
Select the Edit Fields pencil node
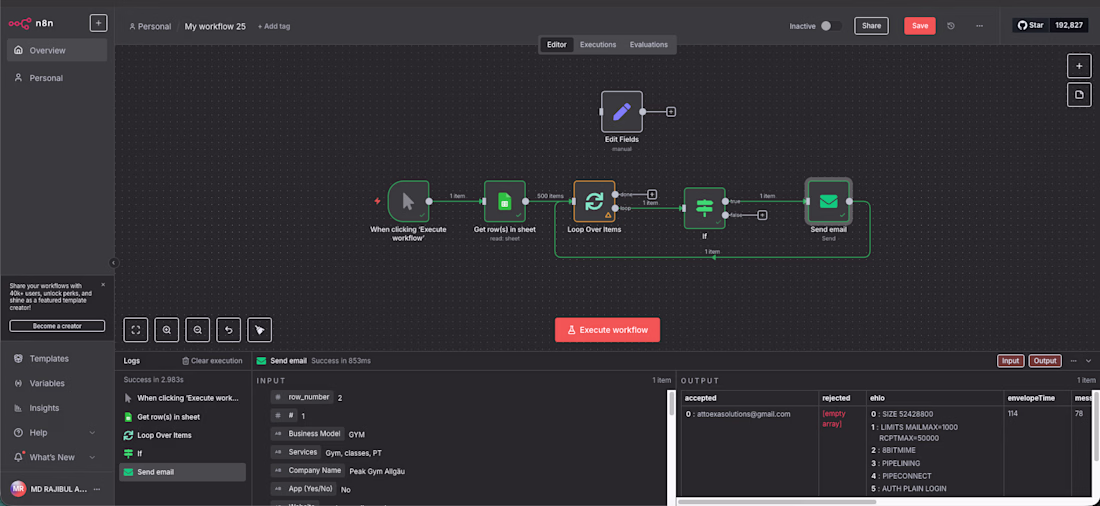click(622, 112)
